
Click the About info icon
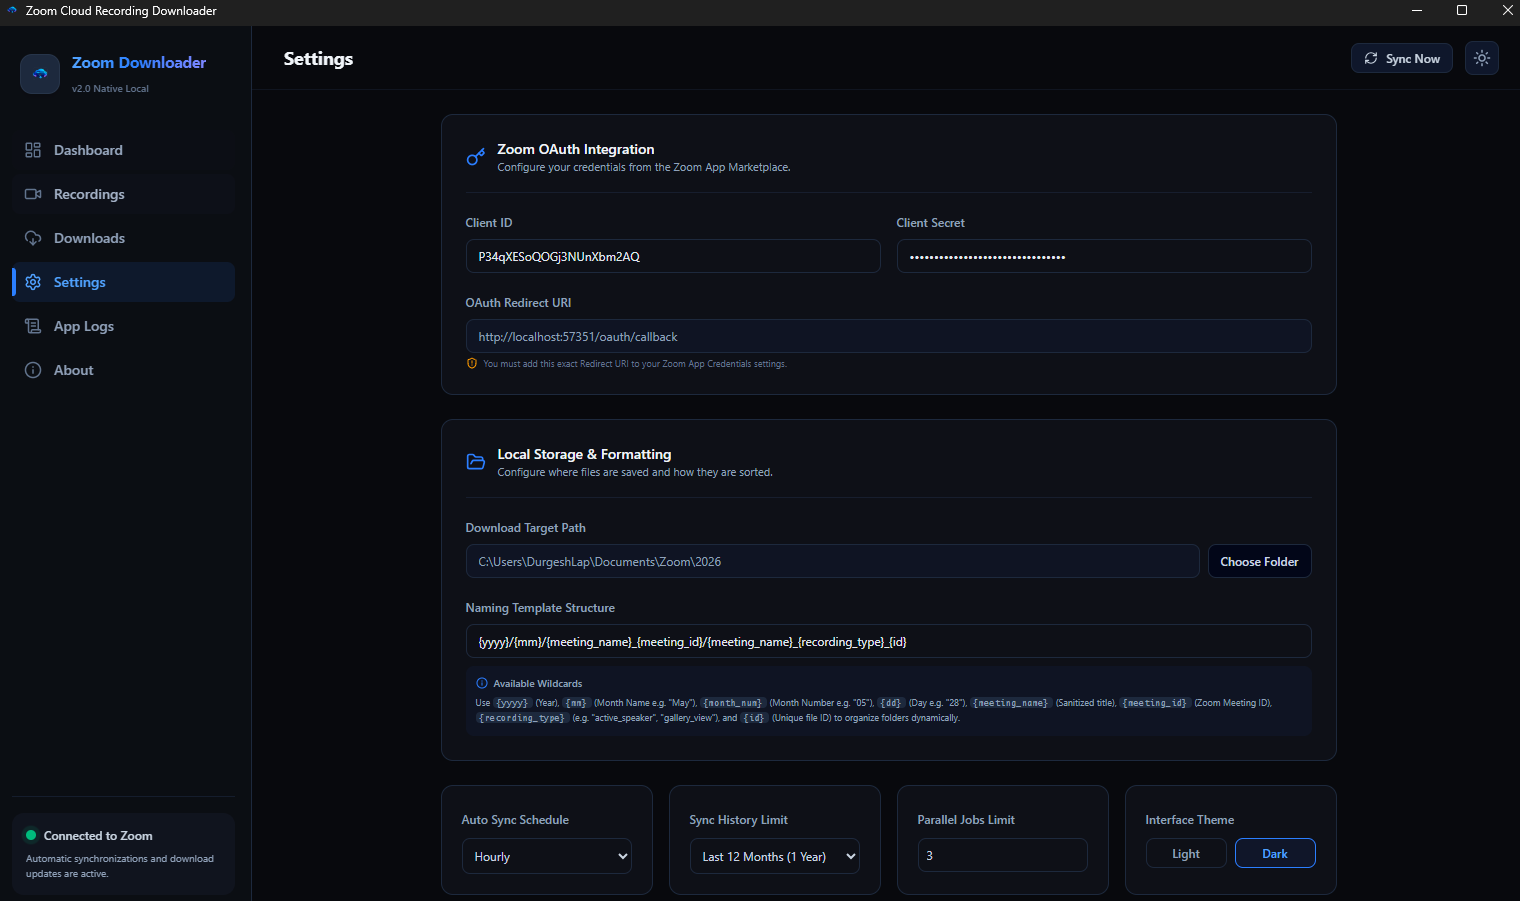tap(33, 370)
